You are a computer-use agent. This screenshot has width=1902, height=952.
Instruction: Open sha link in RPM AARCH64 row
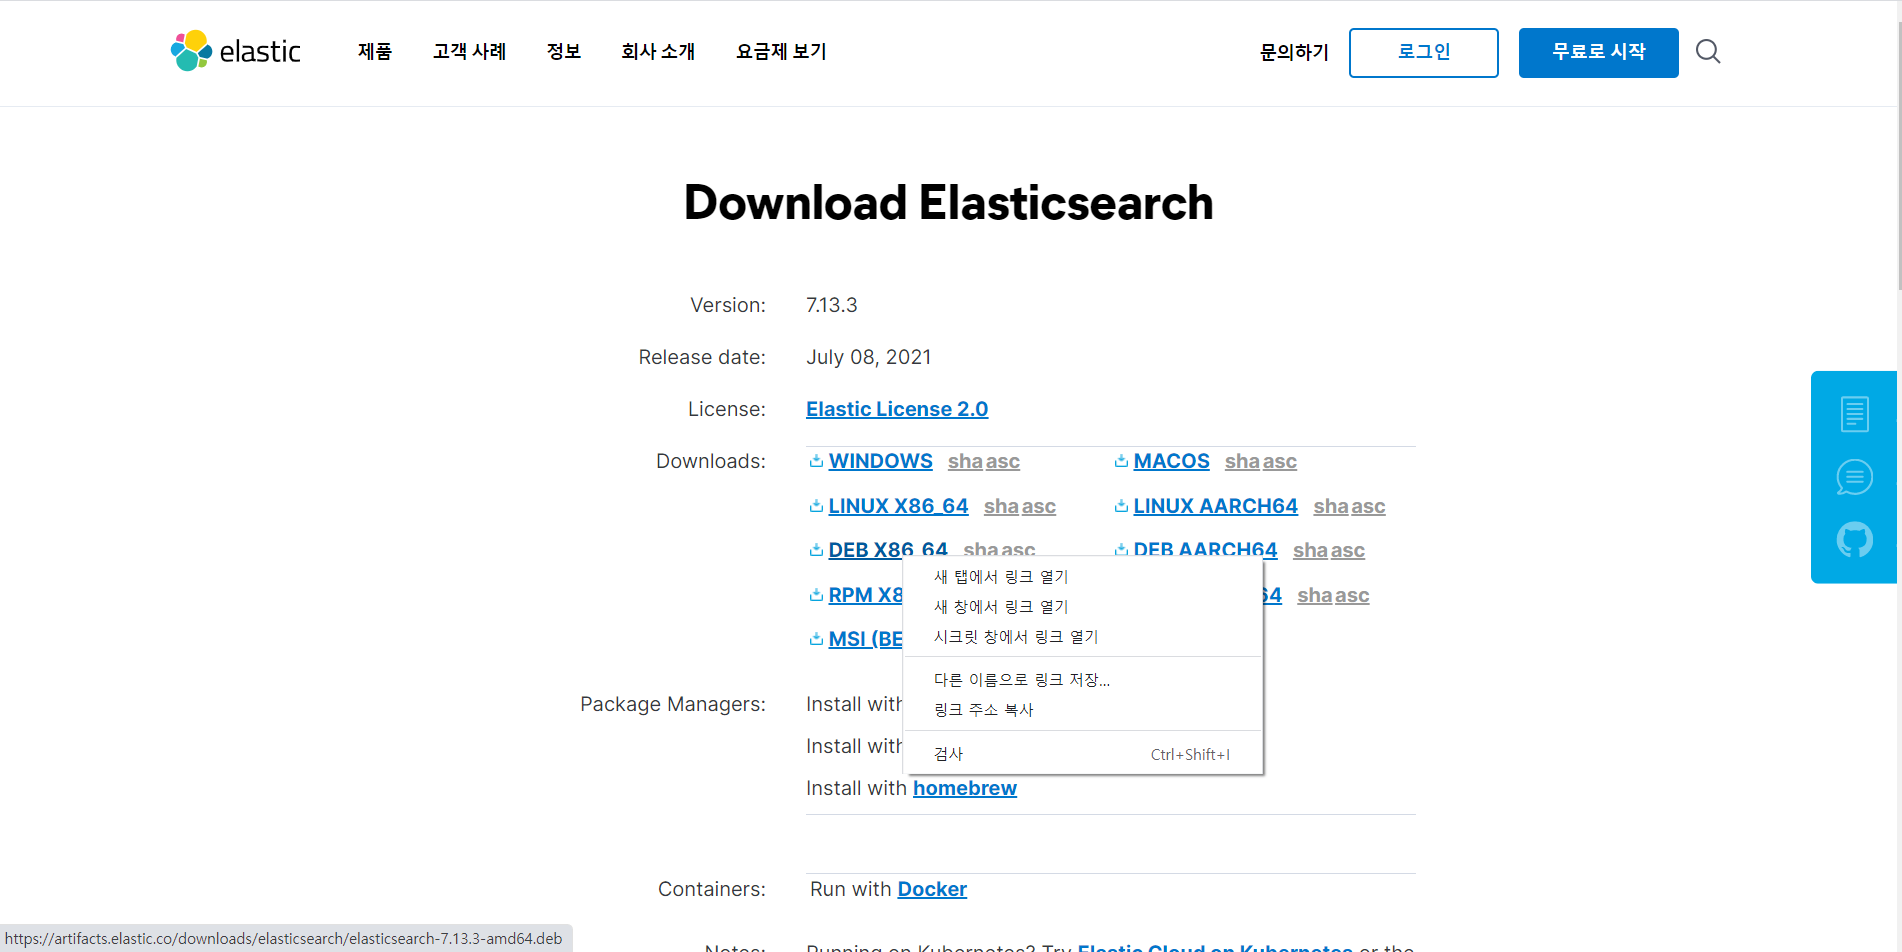(x=1315, y=595)
